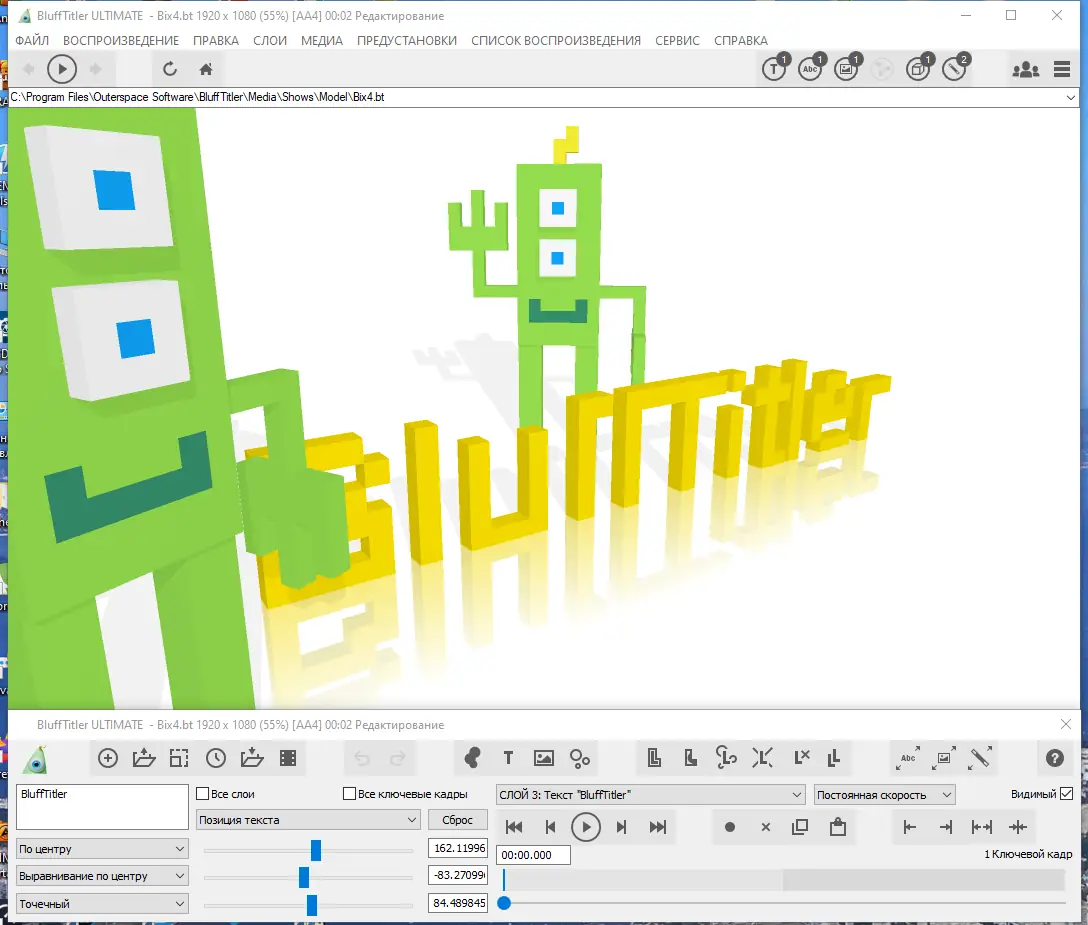This screenshot has width=1088, height=925.
Task: Play animation in the tool window
Action: 586,827
